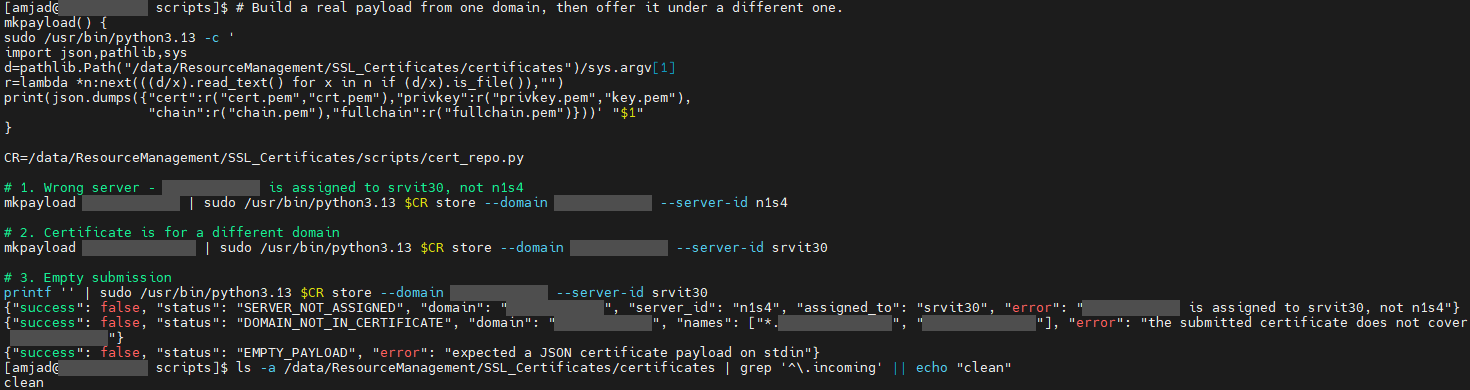Click the 'r=lambda *n:next' text

pos(68,83)
